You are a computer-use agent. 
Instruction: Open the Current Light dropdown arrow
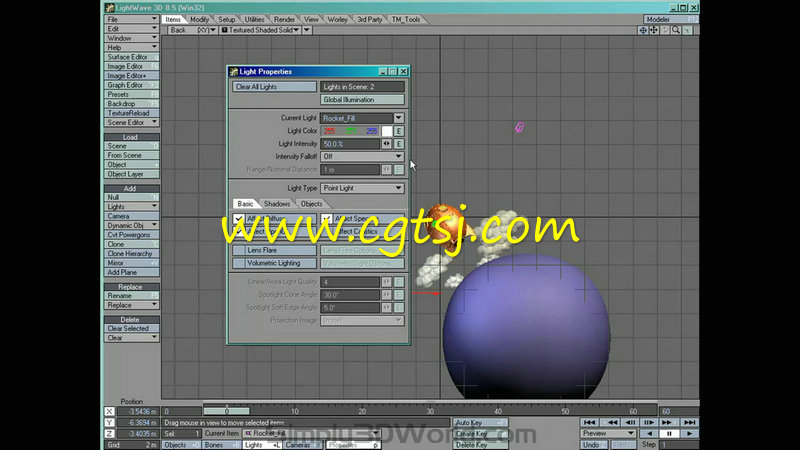398,118
